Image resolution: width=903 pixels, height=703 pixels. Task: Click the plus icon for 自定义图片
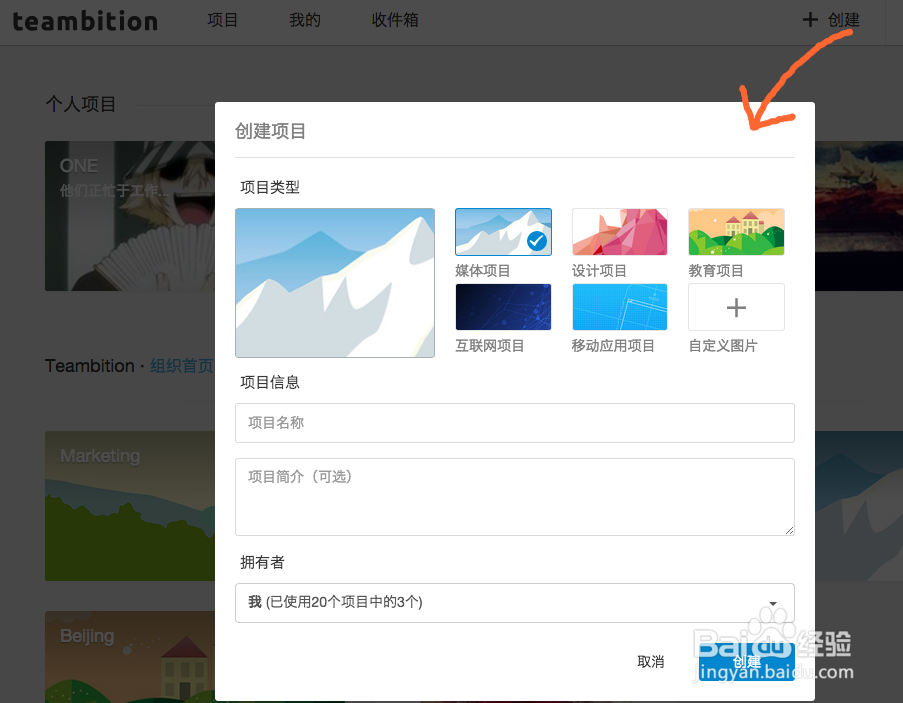(736, 307)
